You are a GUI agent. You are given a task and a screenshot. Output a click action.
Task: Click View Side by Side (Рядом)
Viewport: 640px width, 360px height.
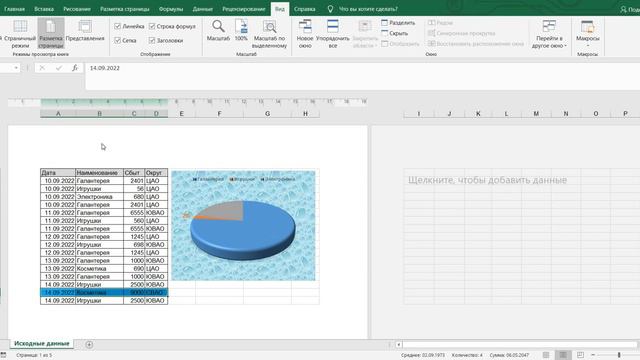[x=440, y=23]
